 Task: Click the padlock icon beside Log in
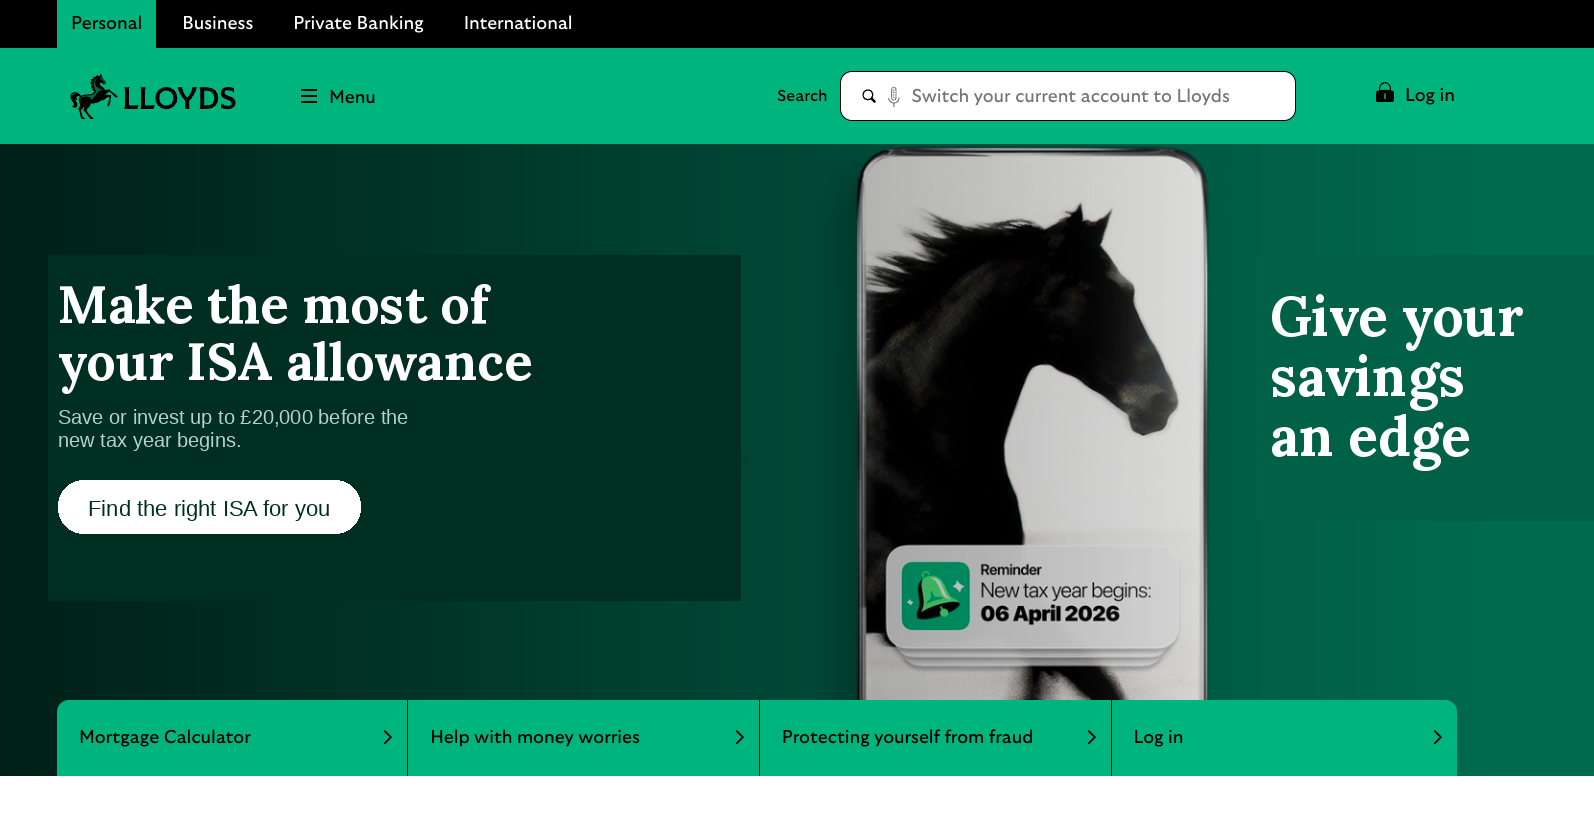coord(1385,93)
